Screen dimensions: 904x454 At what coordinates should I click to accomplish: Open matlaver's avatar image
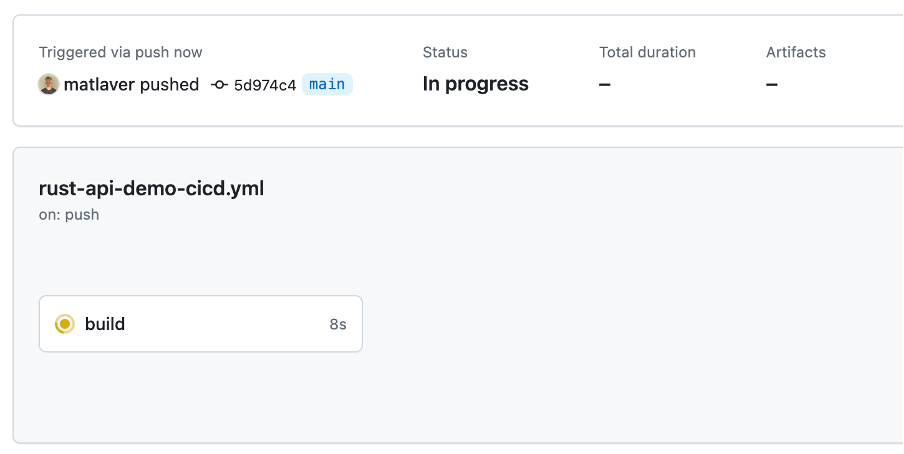click(x=48, y=84)
